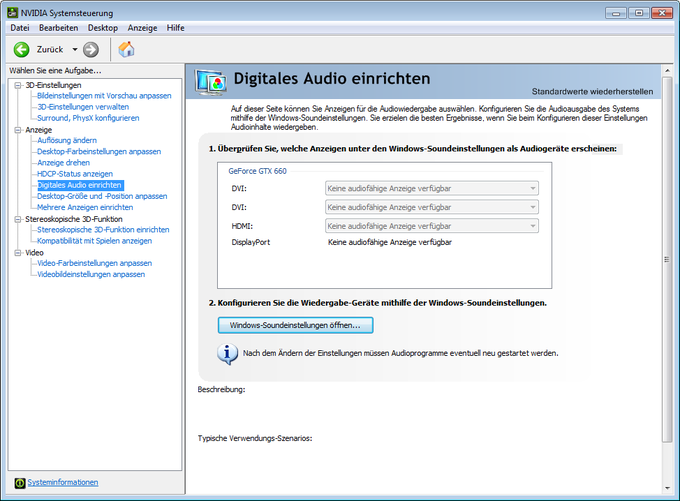Select Auflösung ändern
Image resolution: width=680 pixels, height=501 pixels.
tap(67, 140)
